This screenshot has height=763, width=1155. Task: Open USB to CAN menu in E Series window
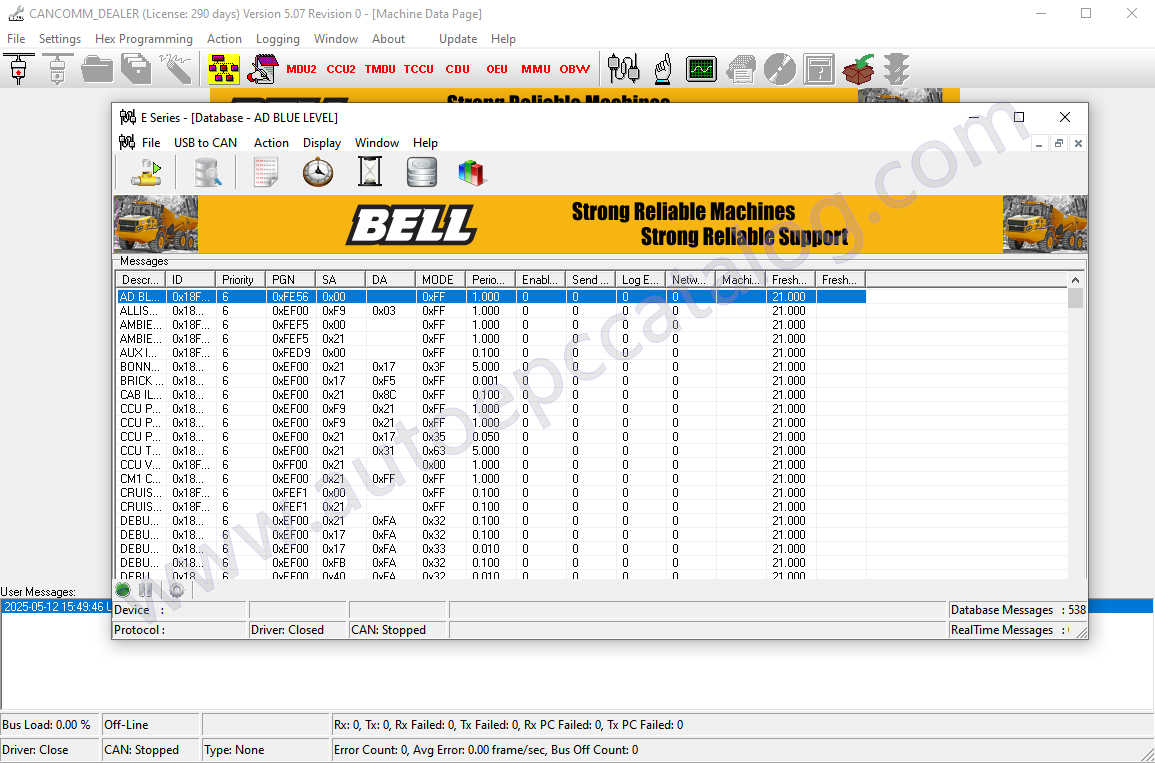(x=206, y=143)
